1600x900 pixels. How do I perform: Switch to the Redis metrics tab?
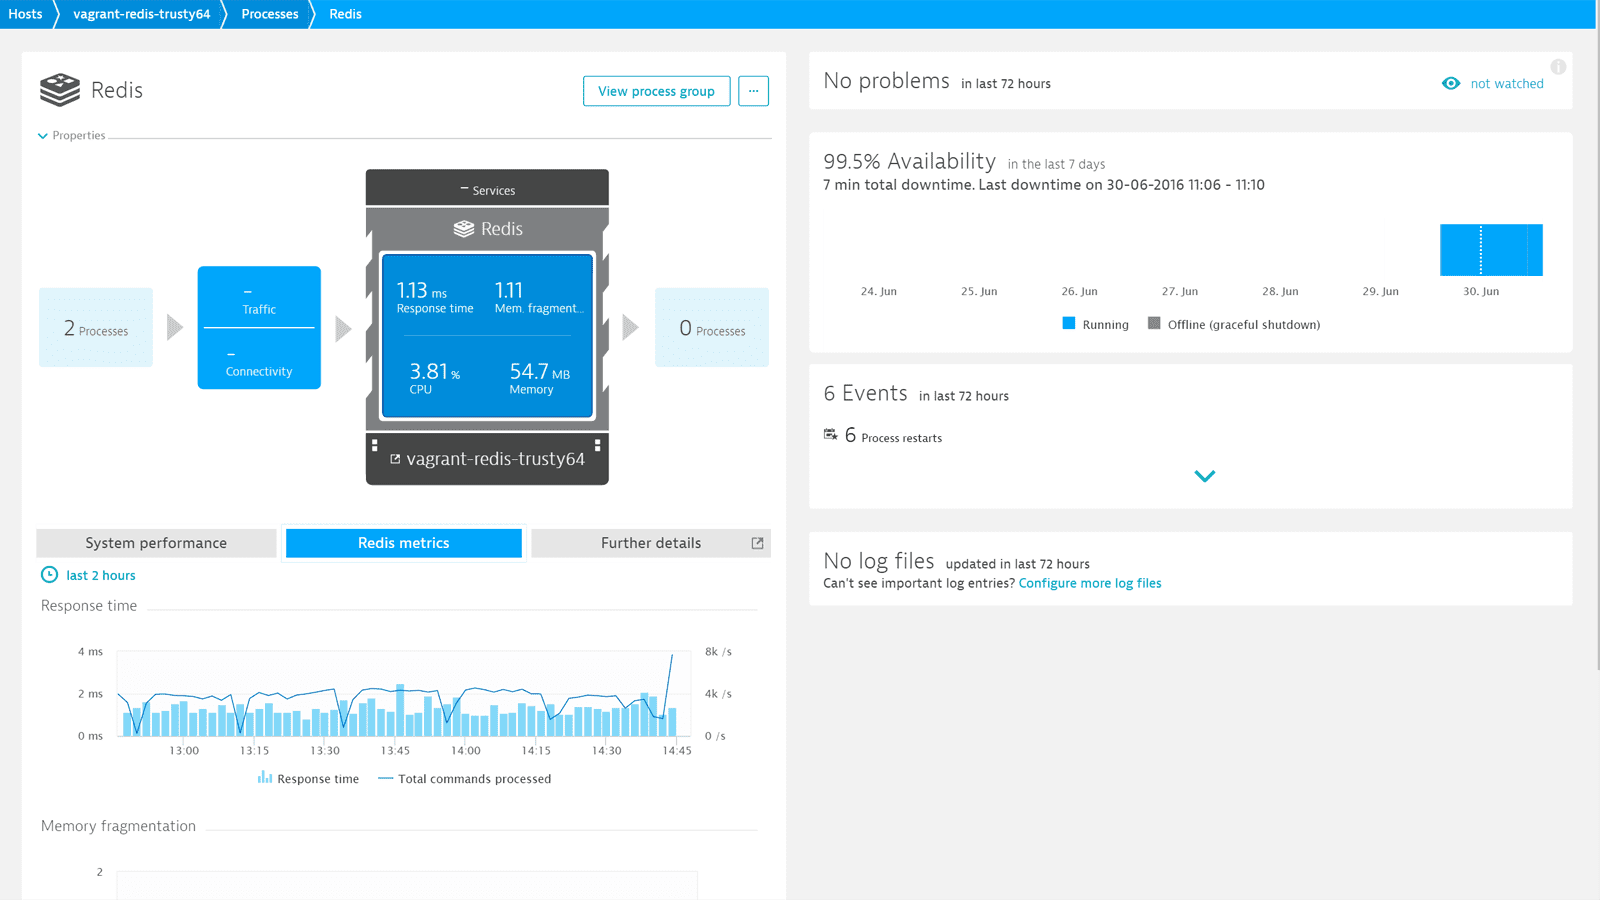404,543
